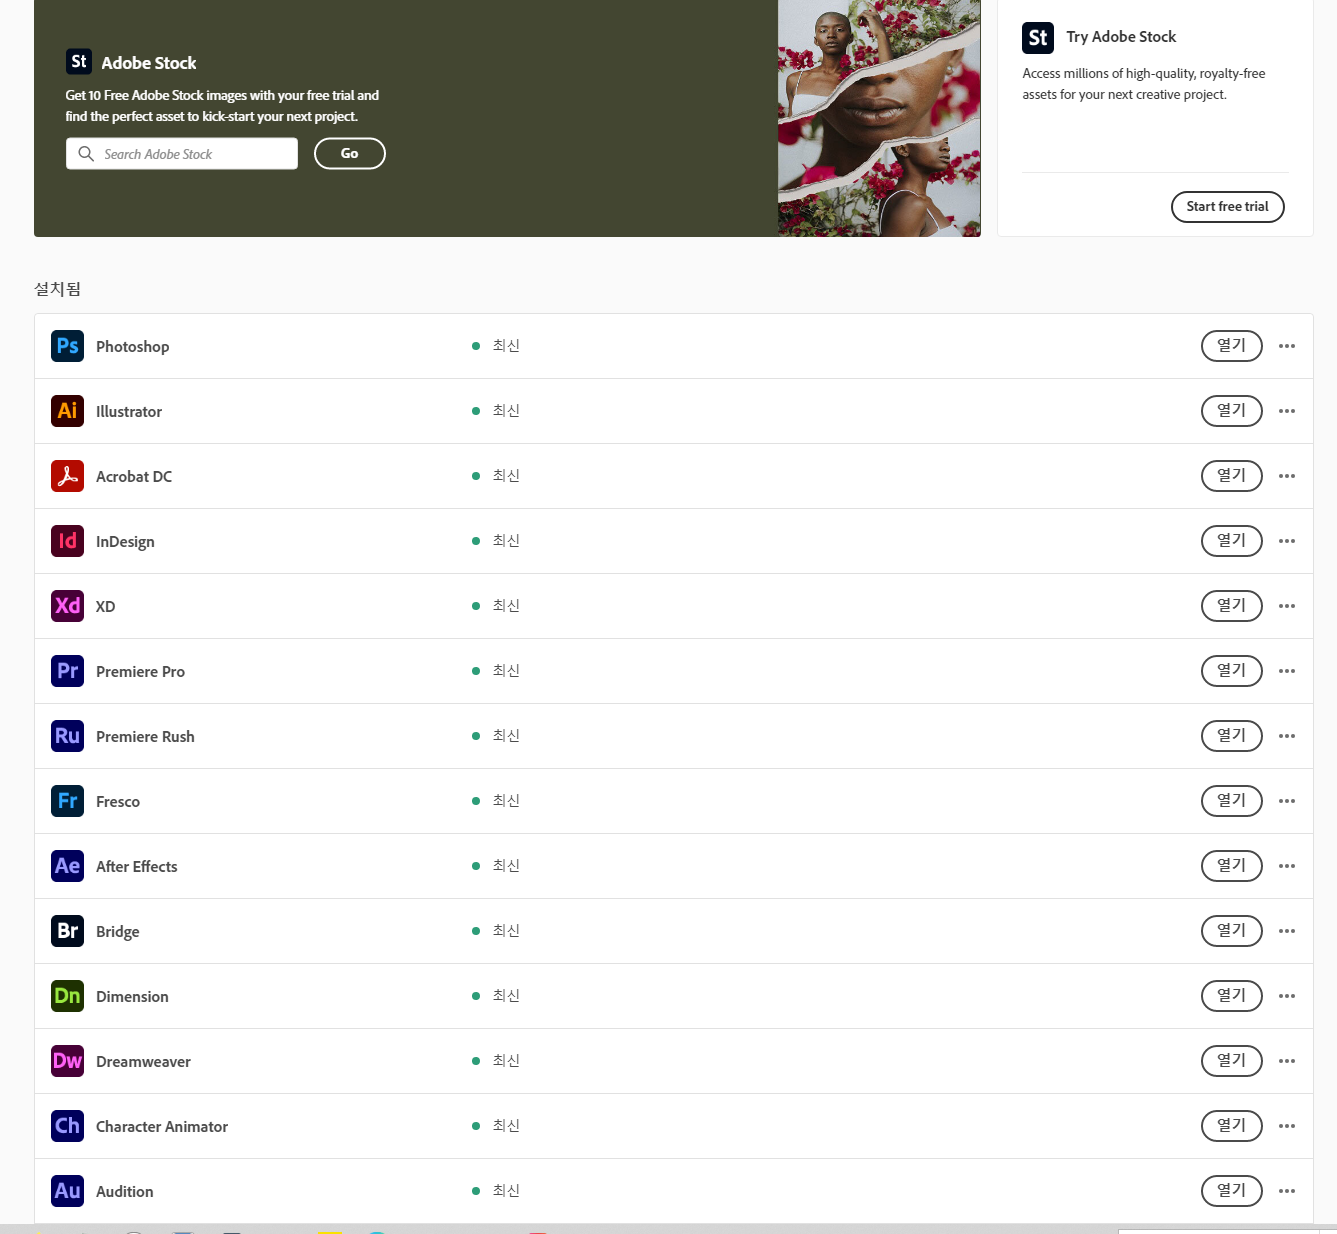Click the 설치됨 section heading
Screen dimensions: 1337x1234
tap(58, 289)
